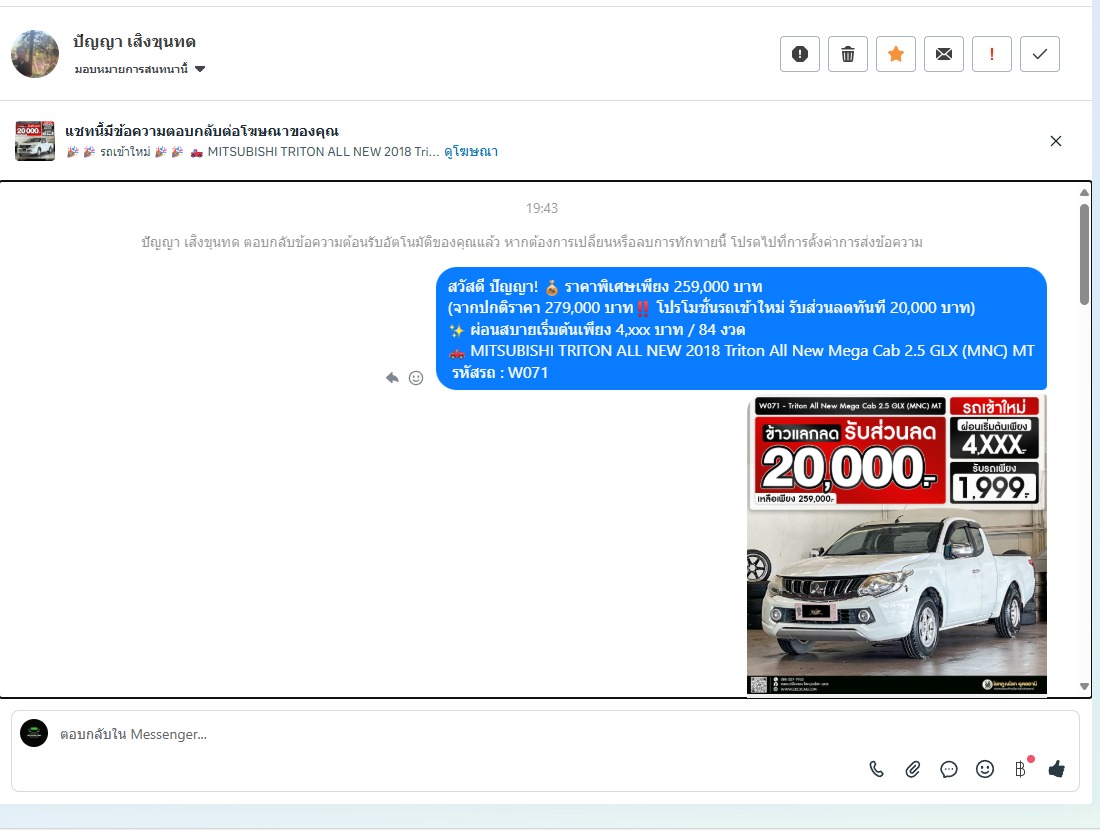Click page avatar beside reply box
This screenshot has height=830, width=1100.
coord(34,733)
